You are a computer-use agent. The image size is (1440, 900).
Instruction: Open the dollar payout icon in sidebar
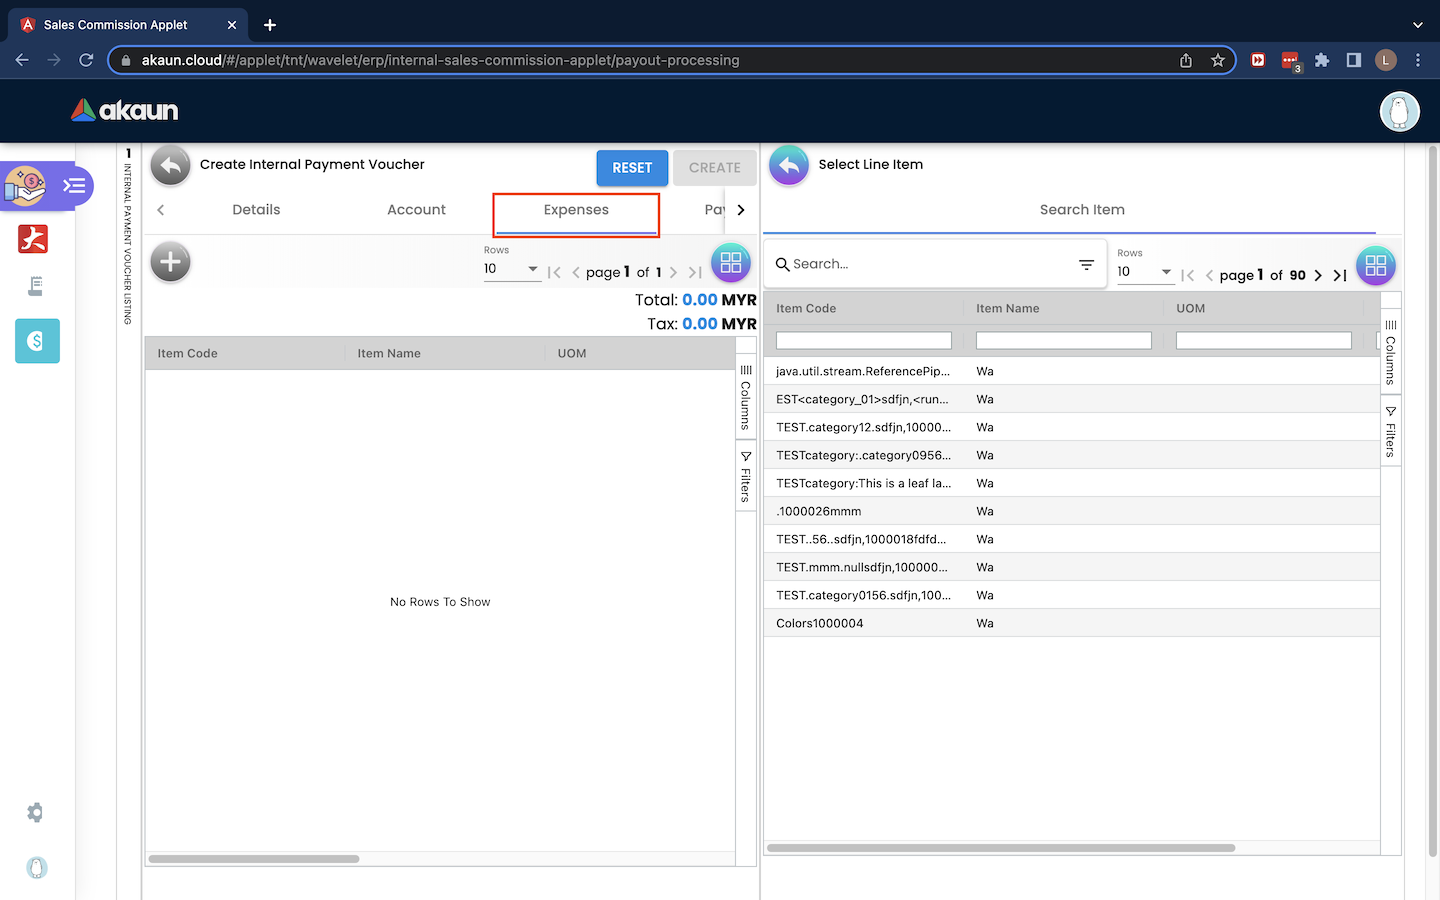pyautogui.click(x=37, y=341)
